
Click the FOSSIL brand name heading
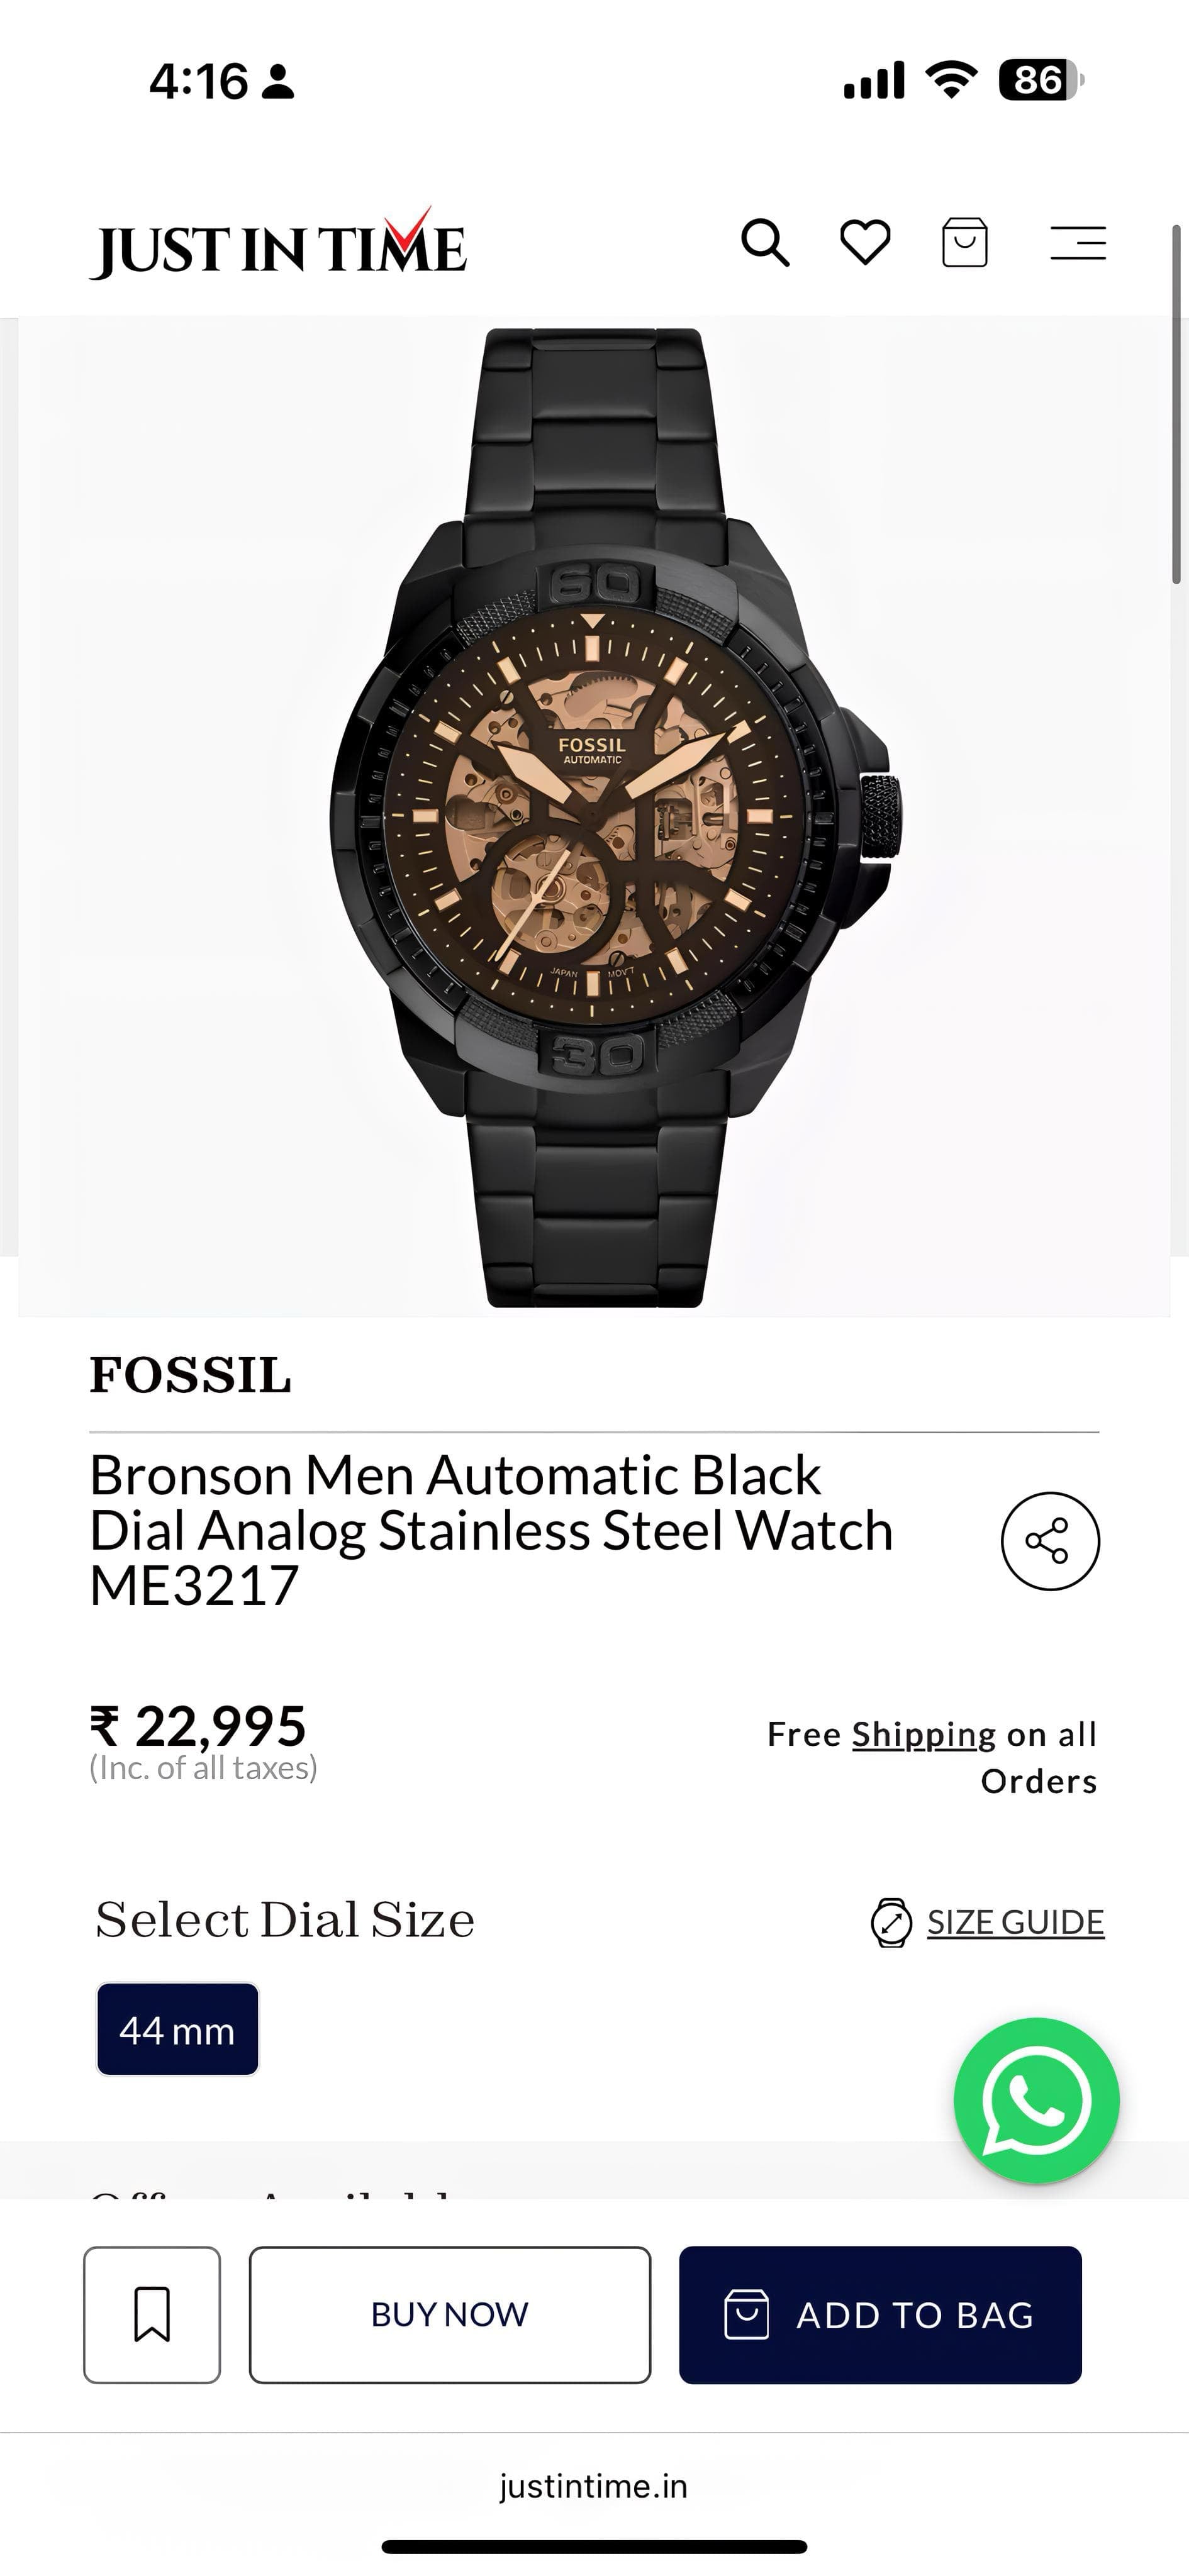(190, 1375)
